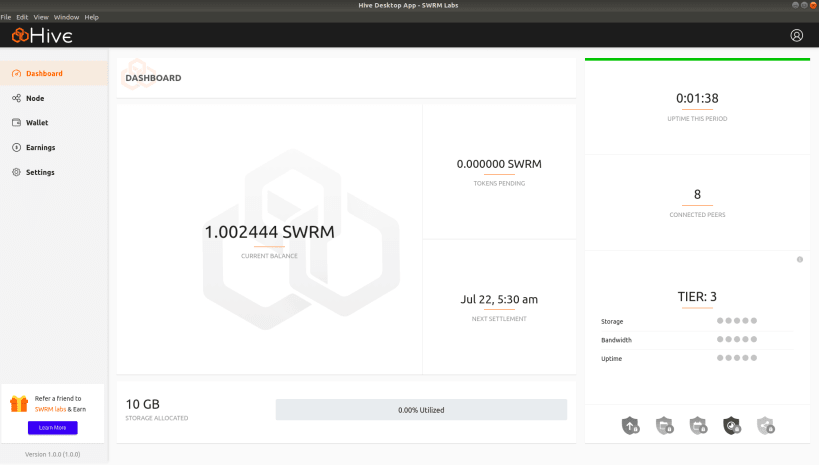The image size is (819, 465).
Task: Click the Version 1.0.0 (1.0.0) text
Action: (53, 455)
